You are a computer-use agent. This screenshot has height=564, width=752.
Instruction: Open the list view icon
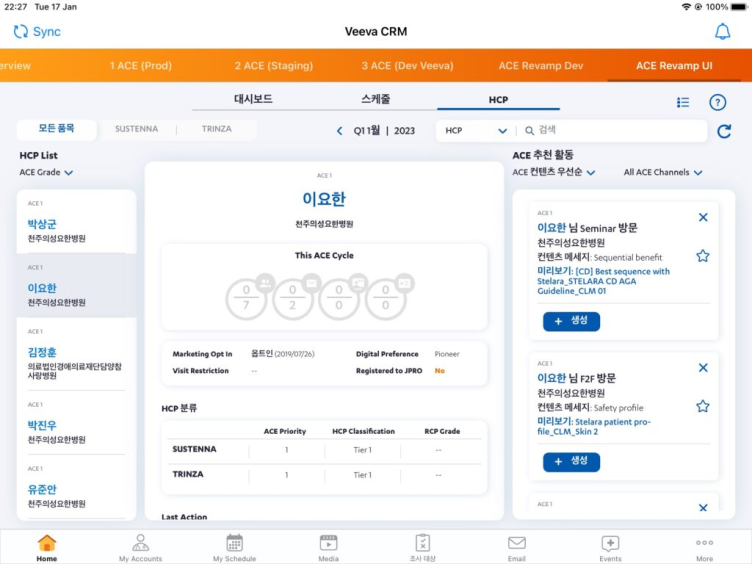(x=683, y=102)
